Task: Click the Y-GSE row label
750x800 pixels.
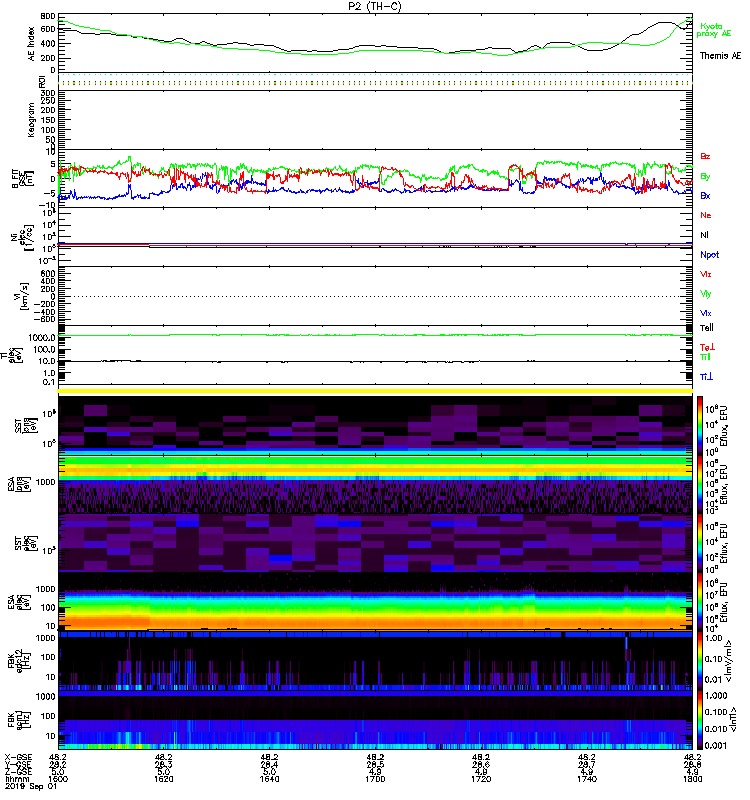Action: coord(18,765)
